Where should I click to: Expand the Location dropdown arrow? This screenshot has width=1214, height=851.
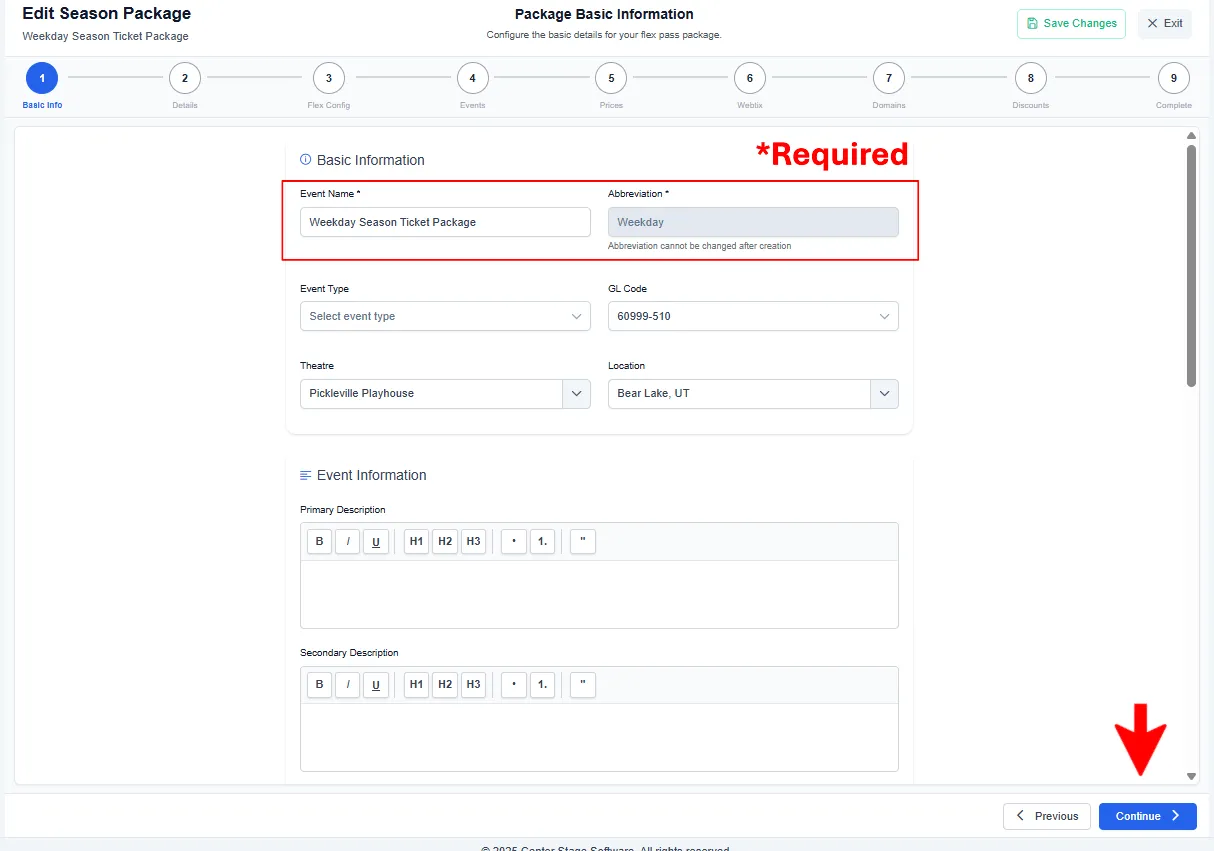[x=884, y=394]
